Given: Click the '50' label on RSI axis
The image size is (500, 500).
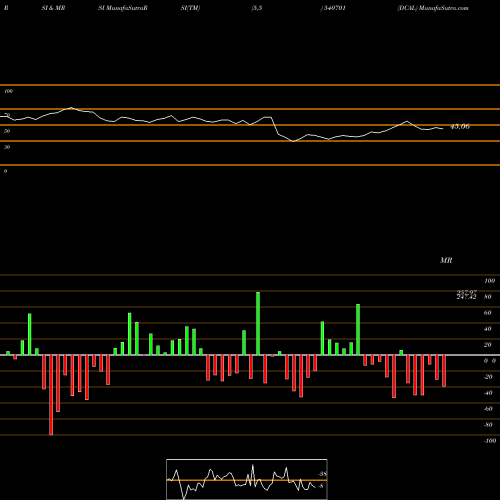Looking at the screenshot, I should coord(7,131).
